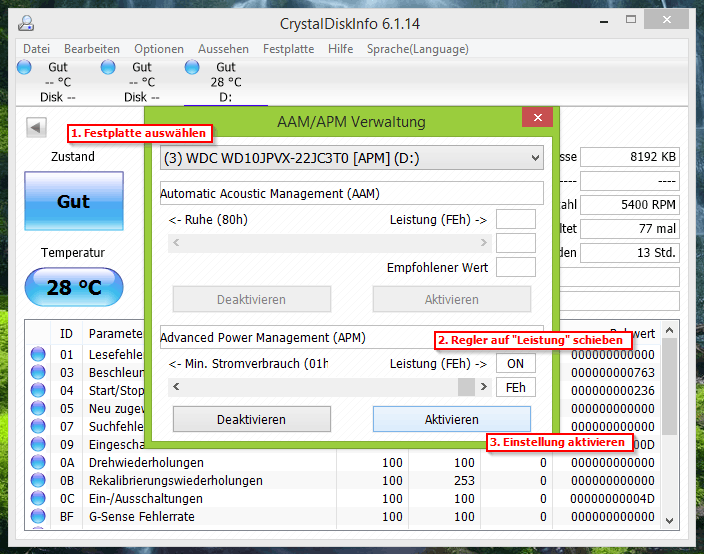704x554 pixels.
Task: Click the SMART table scroll up arrow
Action: [669, 330]
